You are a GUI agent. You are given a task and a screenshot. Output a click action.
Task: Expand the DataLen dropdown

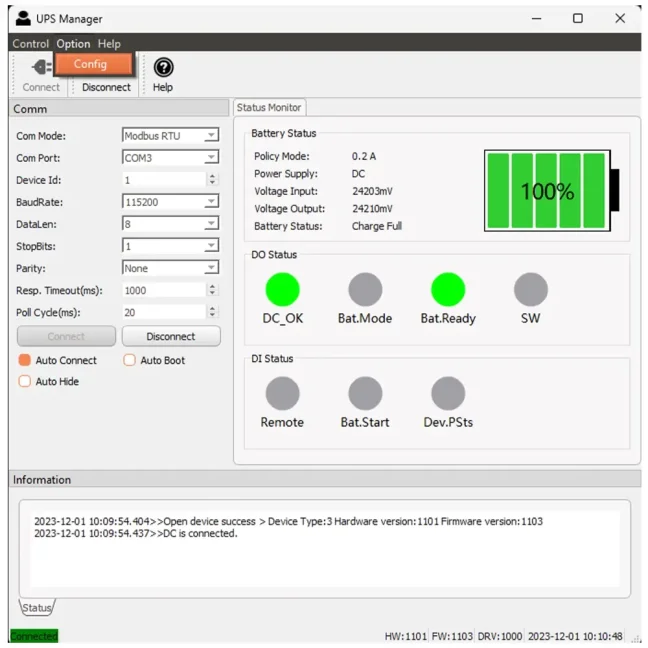pos(170,224)
